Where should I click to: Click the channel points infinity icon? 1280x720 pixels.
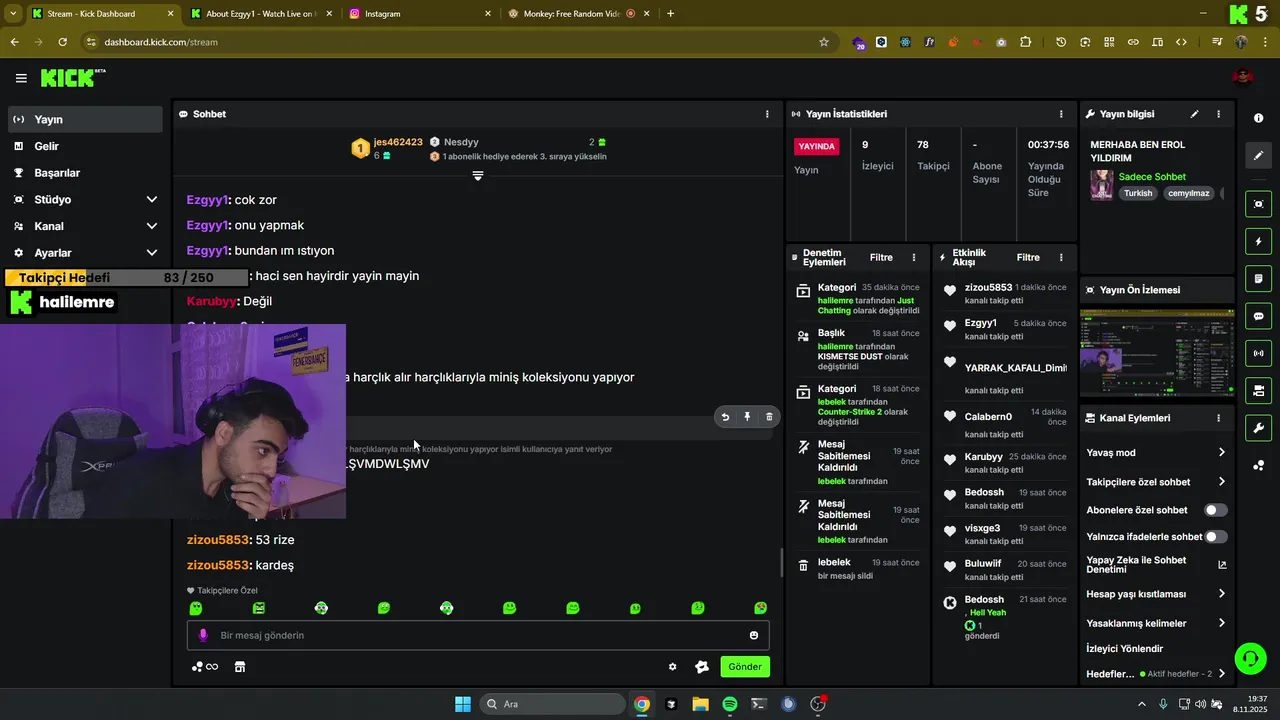pos(205,667)
